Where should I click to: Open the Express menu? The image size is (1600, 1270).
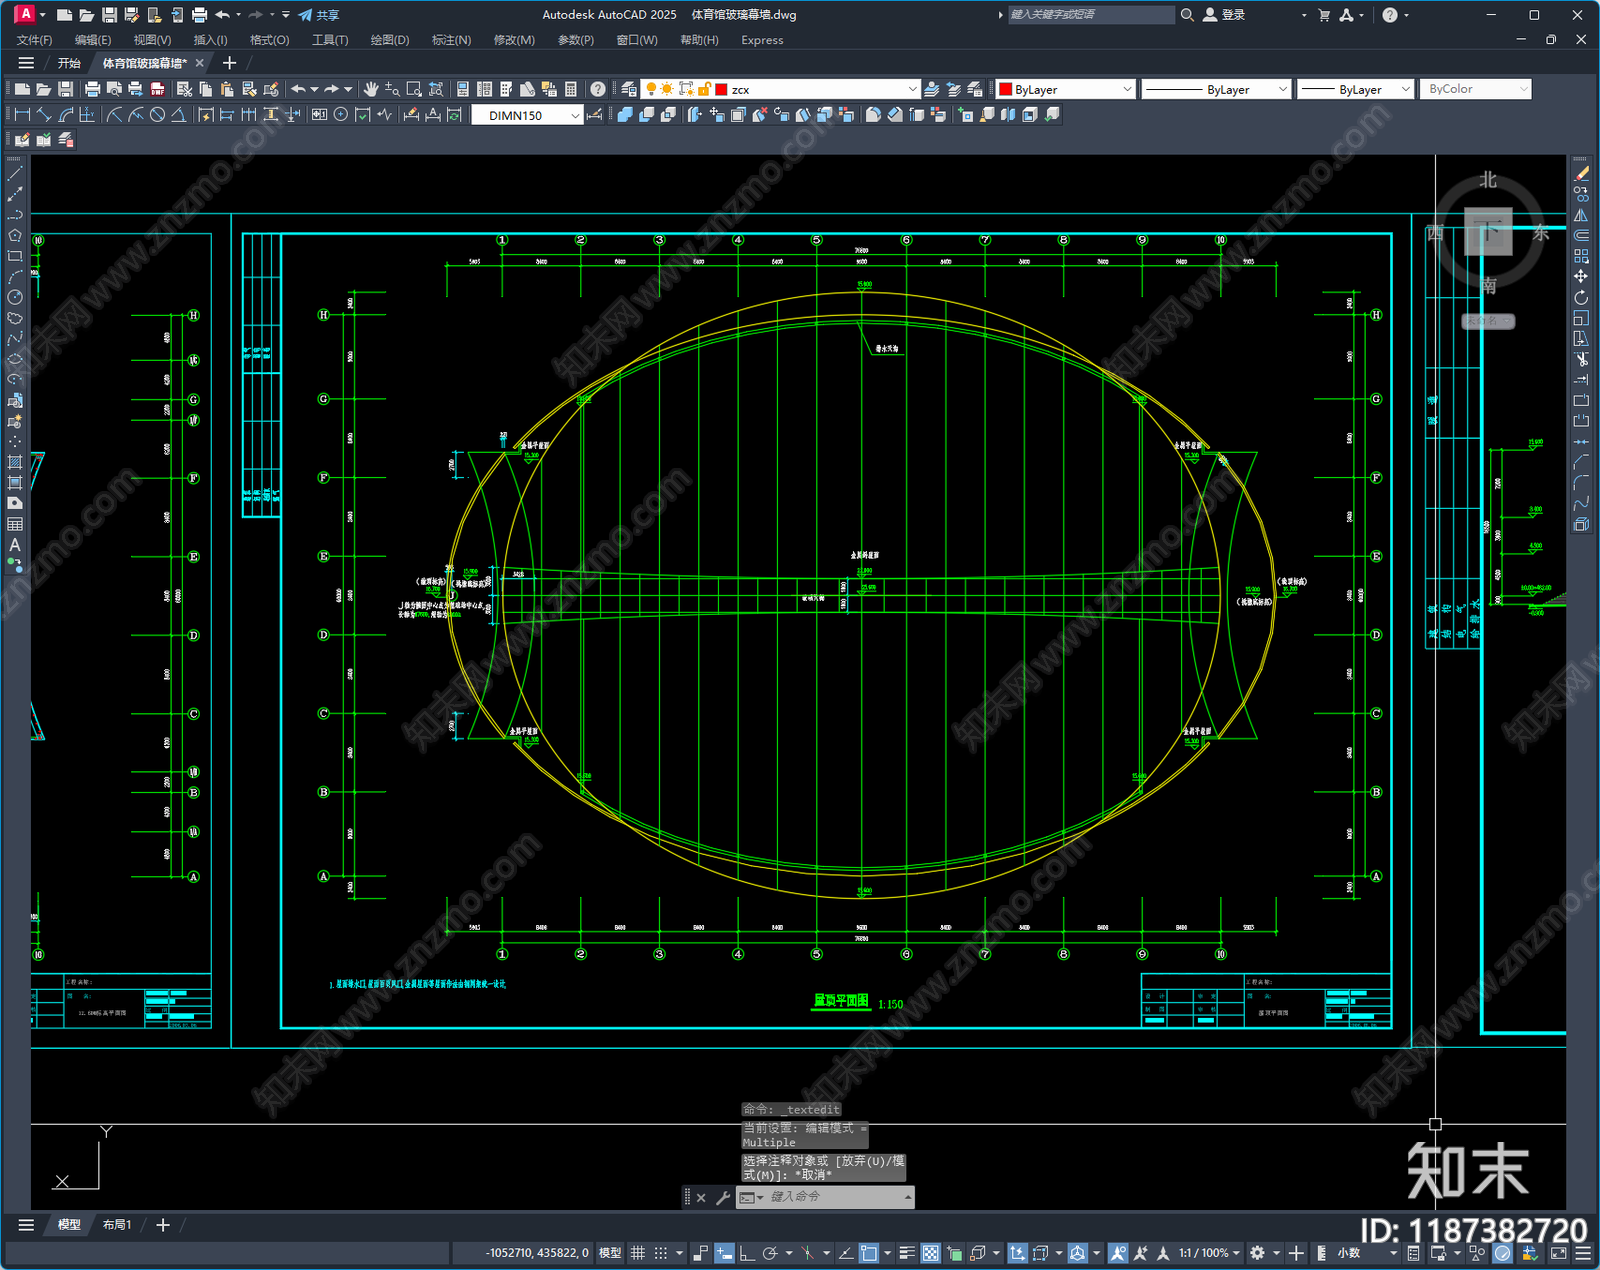coord(762,40)
